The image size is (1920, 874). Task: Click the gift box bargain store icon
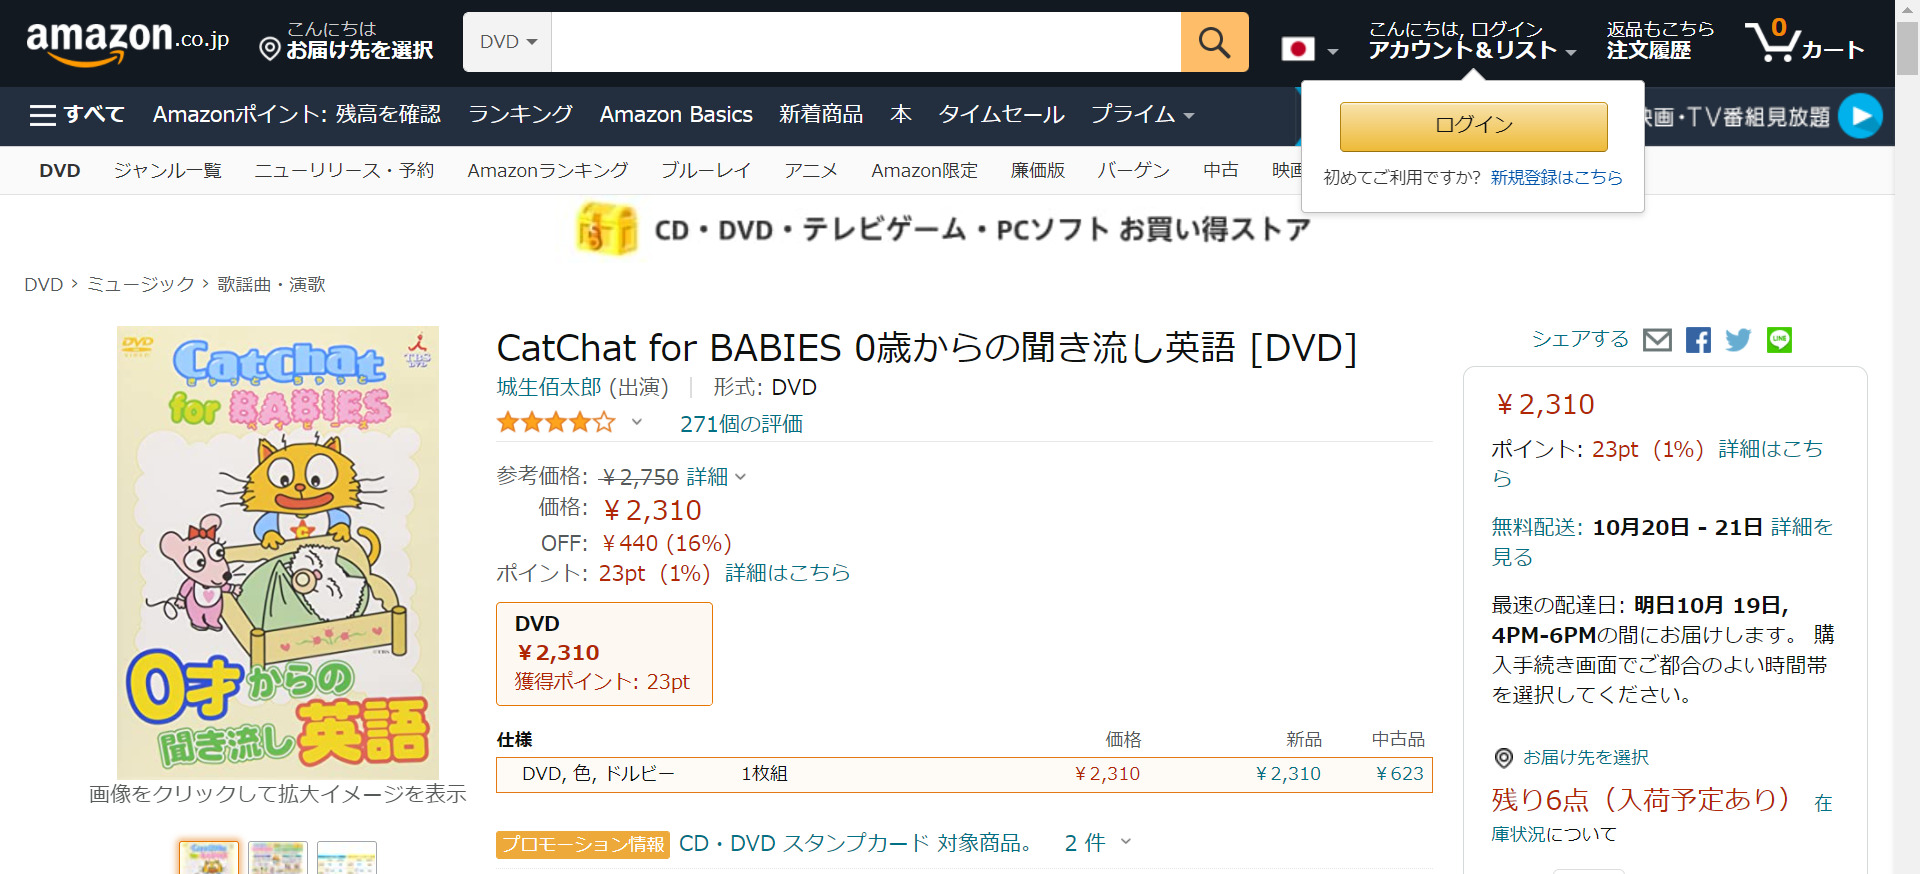[x=606, y=229]
